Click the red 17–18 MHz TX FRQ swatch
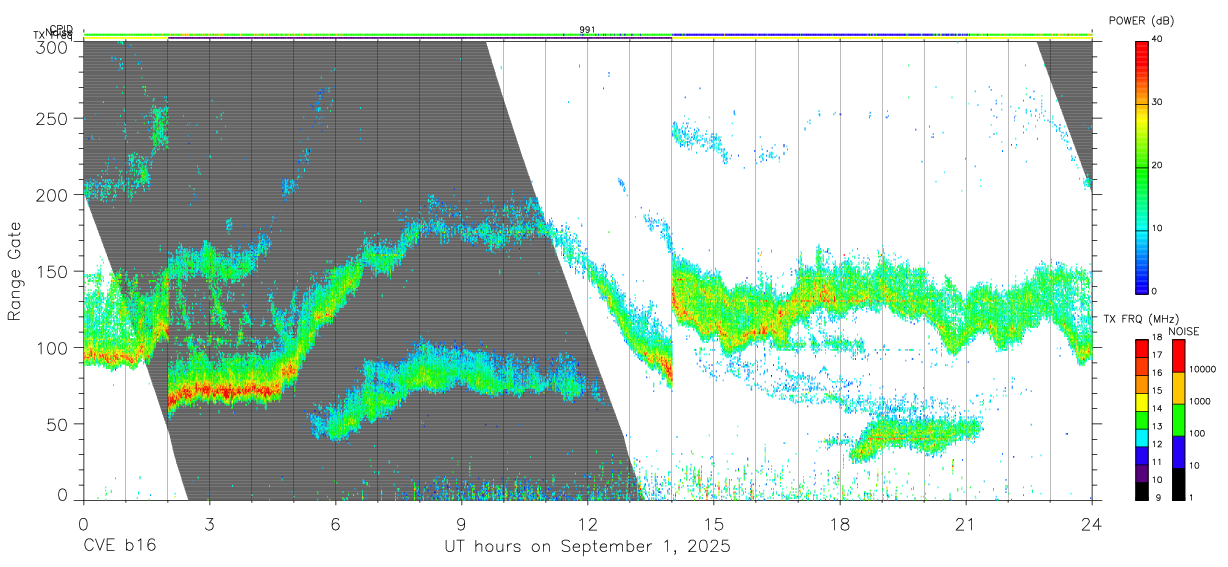 1141,347
